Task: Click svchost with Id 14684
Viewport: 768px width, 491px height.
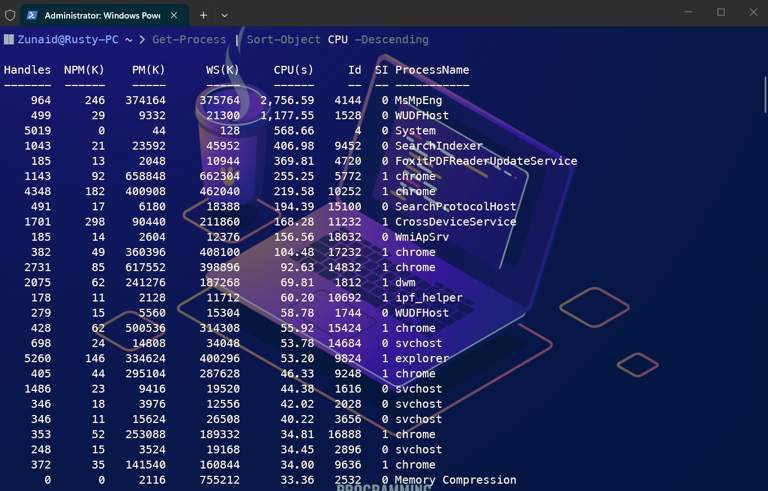Action: [x=418, y=344]
